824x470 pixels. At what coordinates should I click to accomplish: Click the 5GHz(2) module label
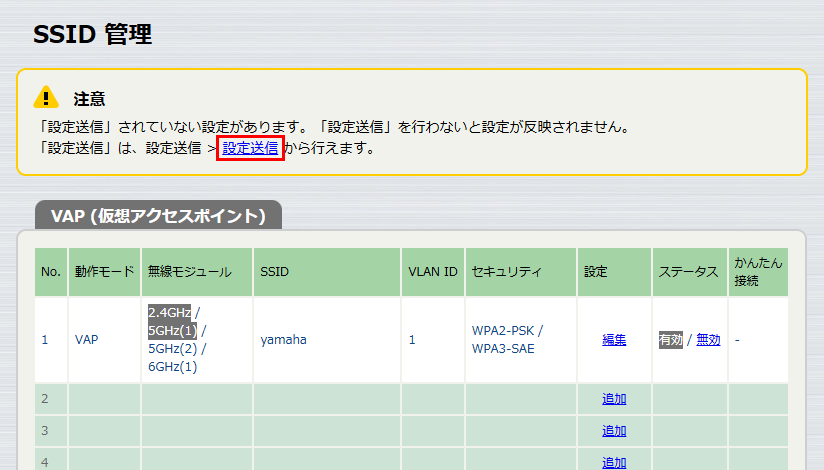click(x=172, y=349)
